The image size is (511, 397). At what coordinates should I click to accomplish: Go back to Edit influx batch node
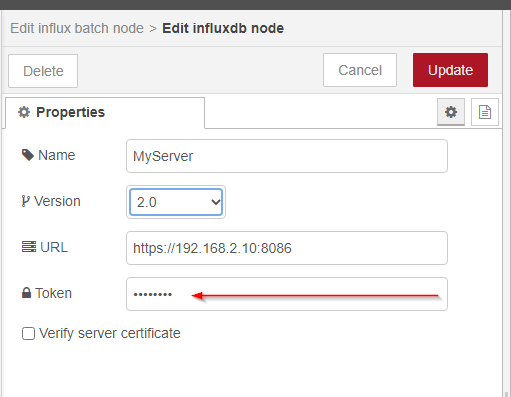pos(77,28)
